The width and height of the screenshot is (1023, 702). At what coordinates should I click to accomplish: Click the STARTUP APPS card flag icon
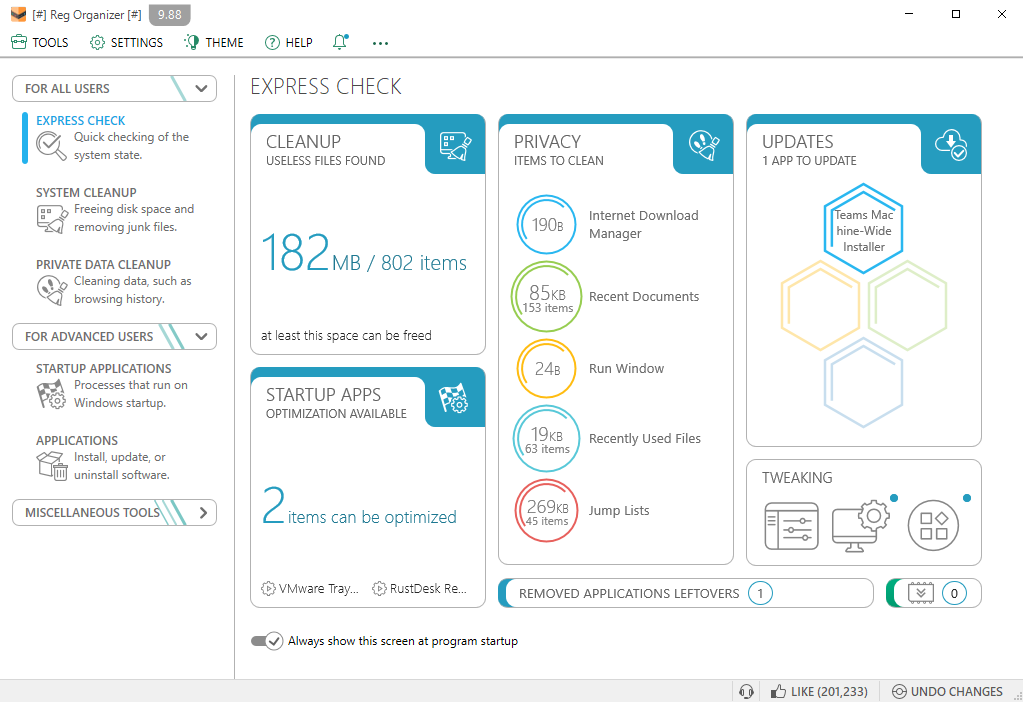pyautogui.click(x=453, y=398)
